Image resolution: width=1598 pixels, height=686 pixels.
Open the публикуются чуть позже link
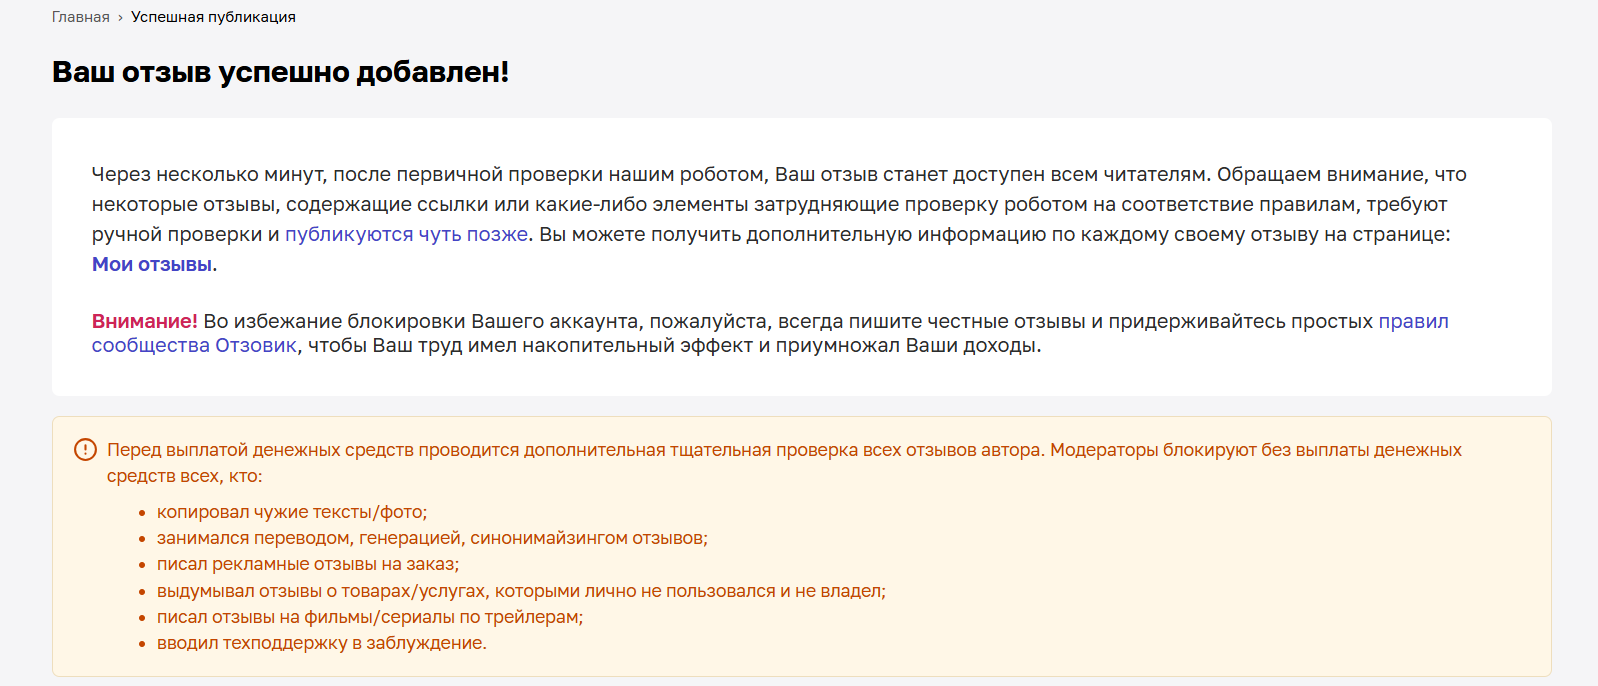407,234
